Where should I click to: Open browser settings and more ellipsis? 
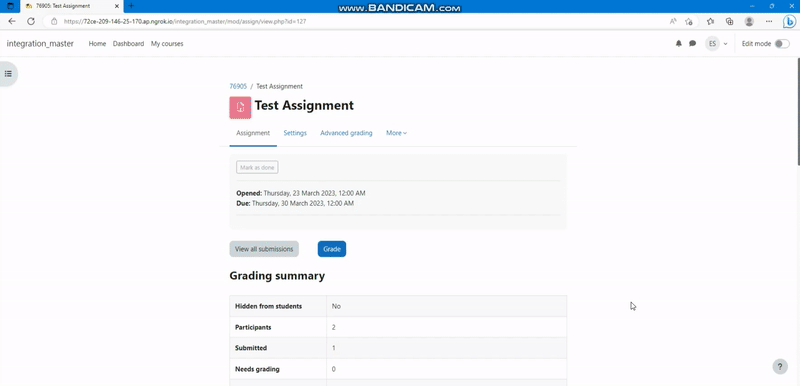click(x=769, y=21)
